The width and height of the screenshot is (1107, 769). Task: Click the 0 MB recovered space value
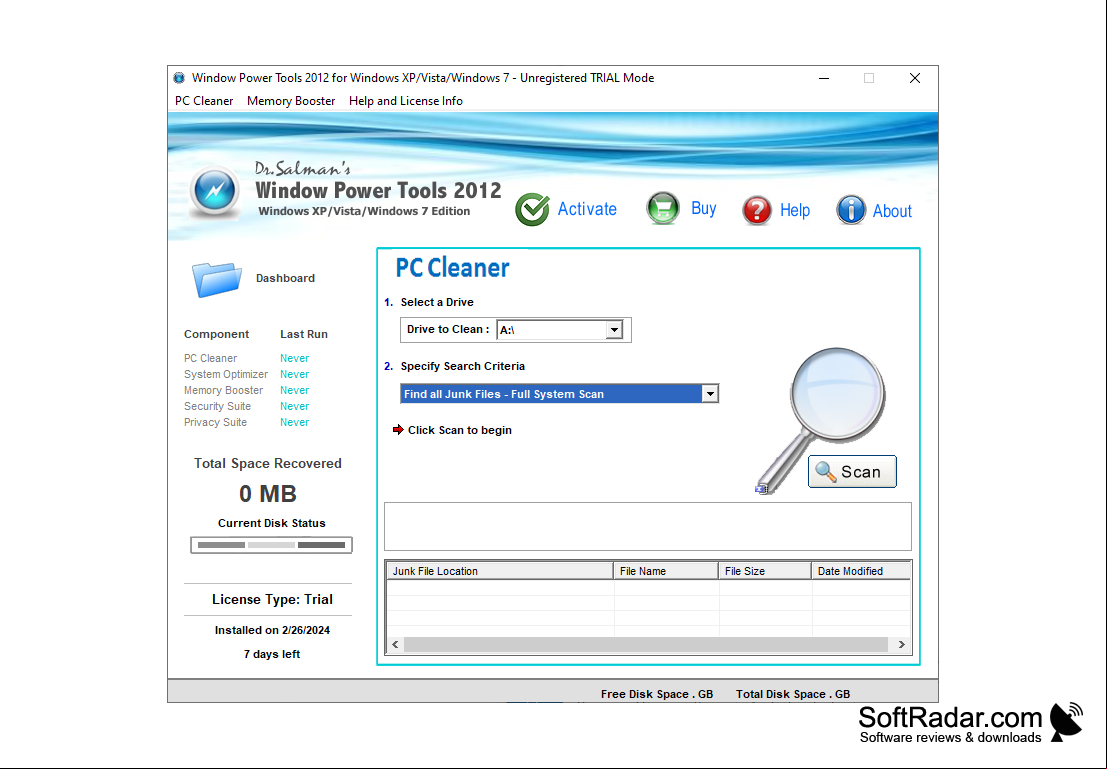(268, 494)
